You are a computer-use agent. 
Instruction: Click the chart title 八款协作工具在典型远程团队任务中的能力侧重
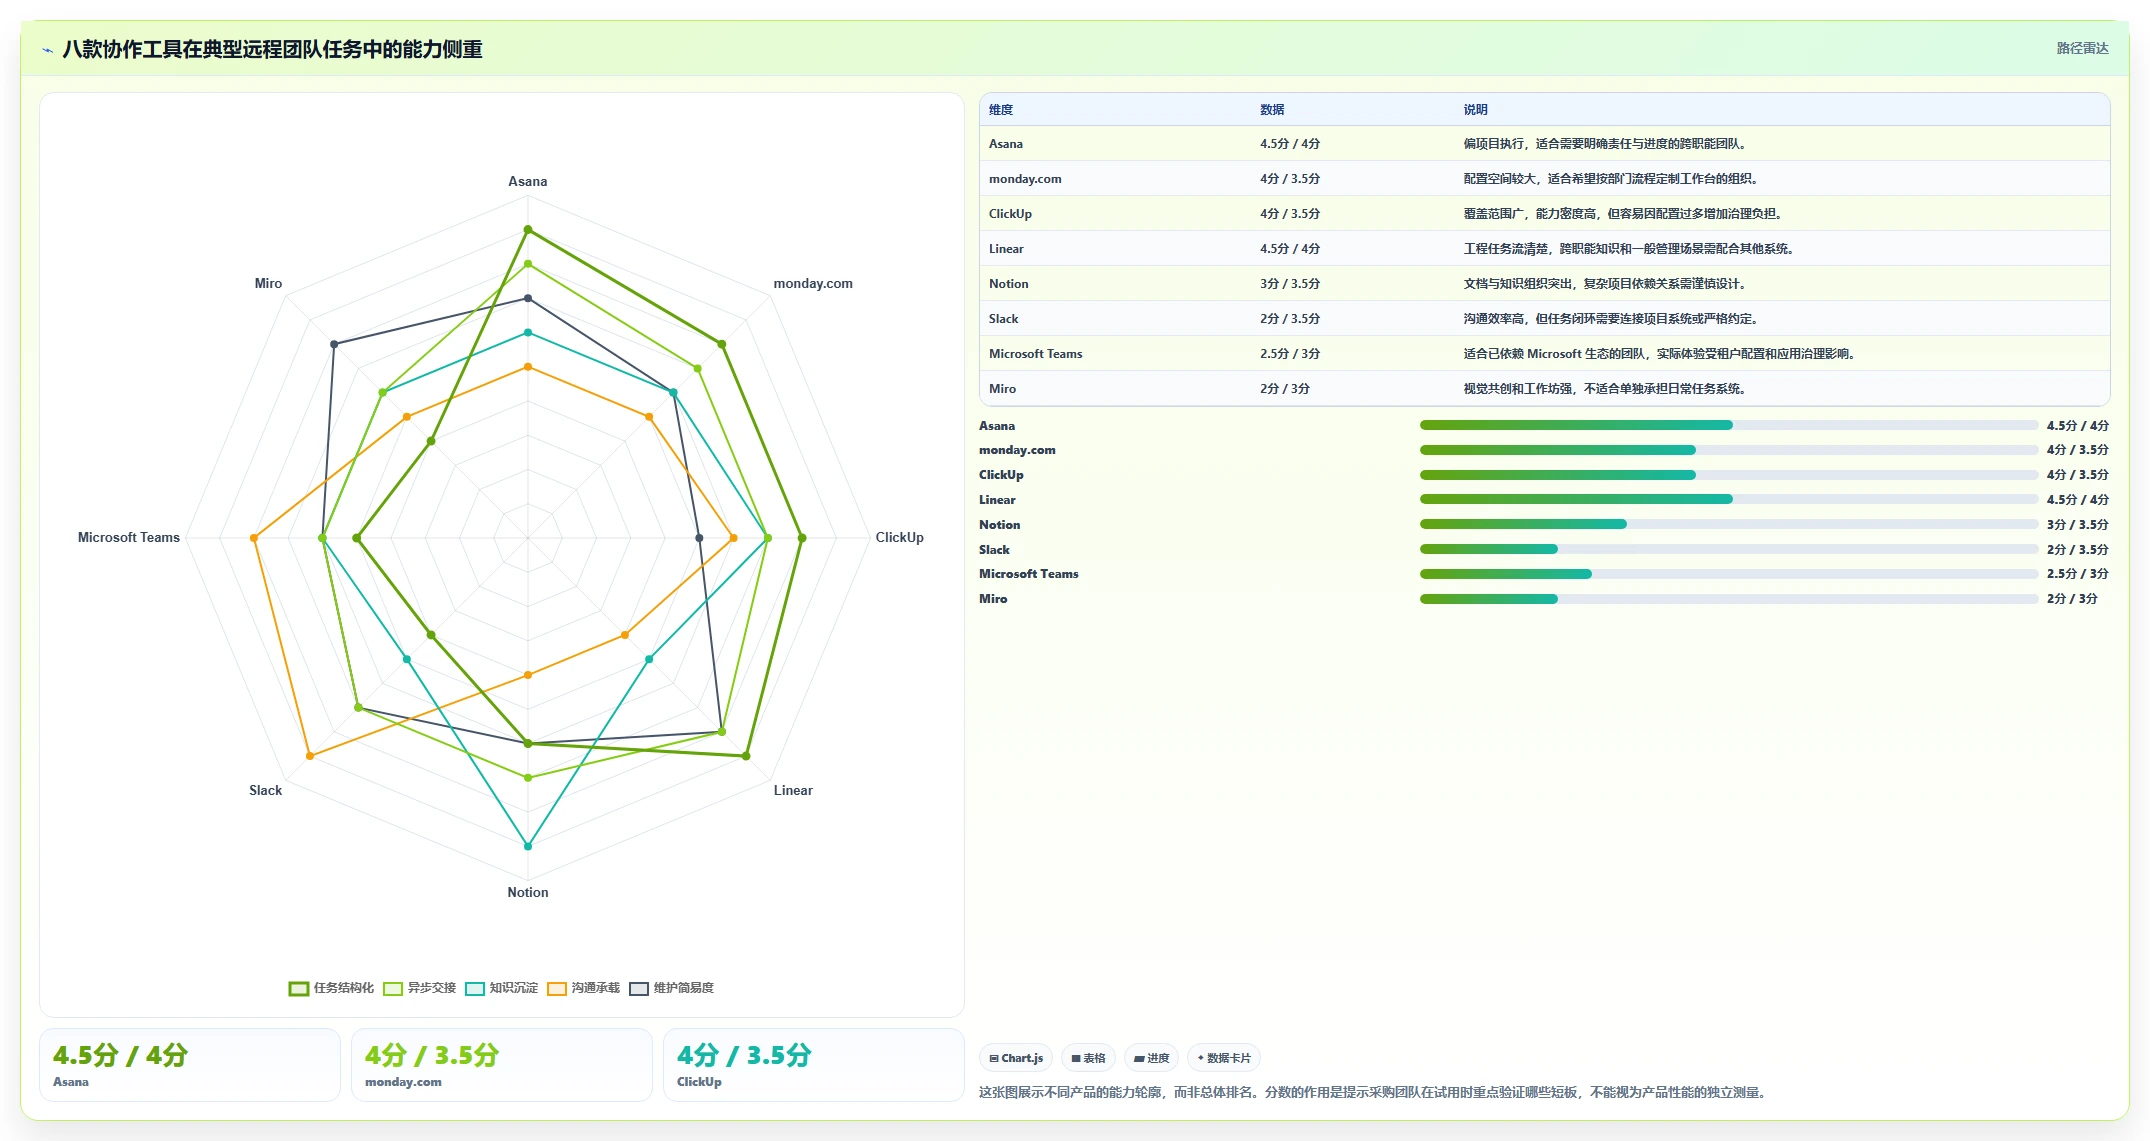(x=272, y=50)
